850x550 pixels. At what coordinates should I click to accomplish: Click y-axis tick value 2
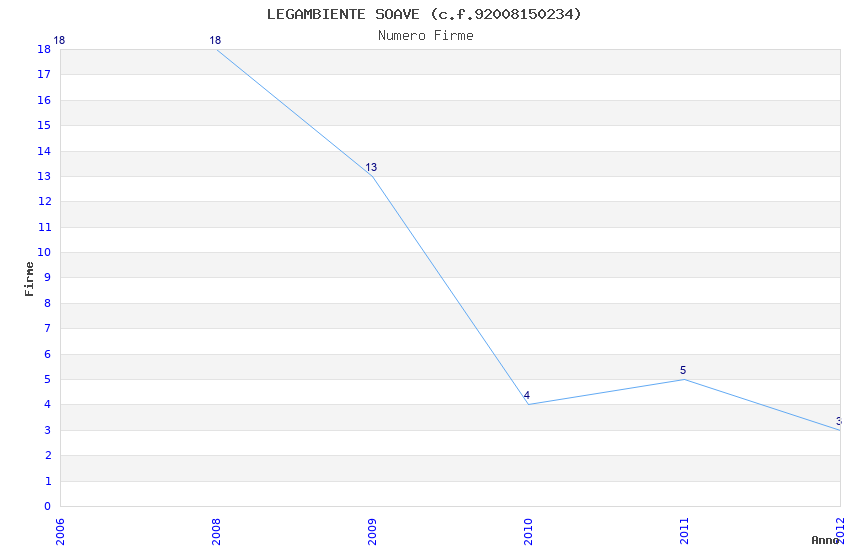[48, 456]
